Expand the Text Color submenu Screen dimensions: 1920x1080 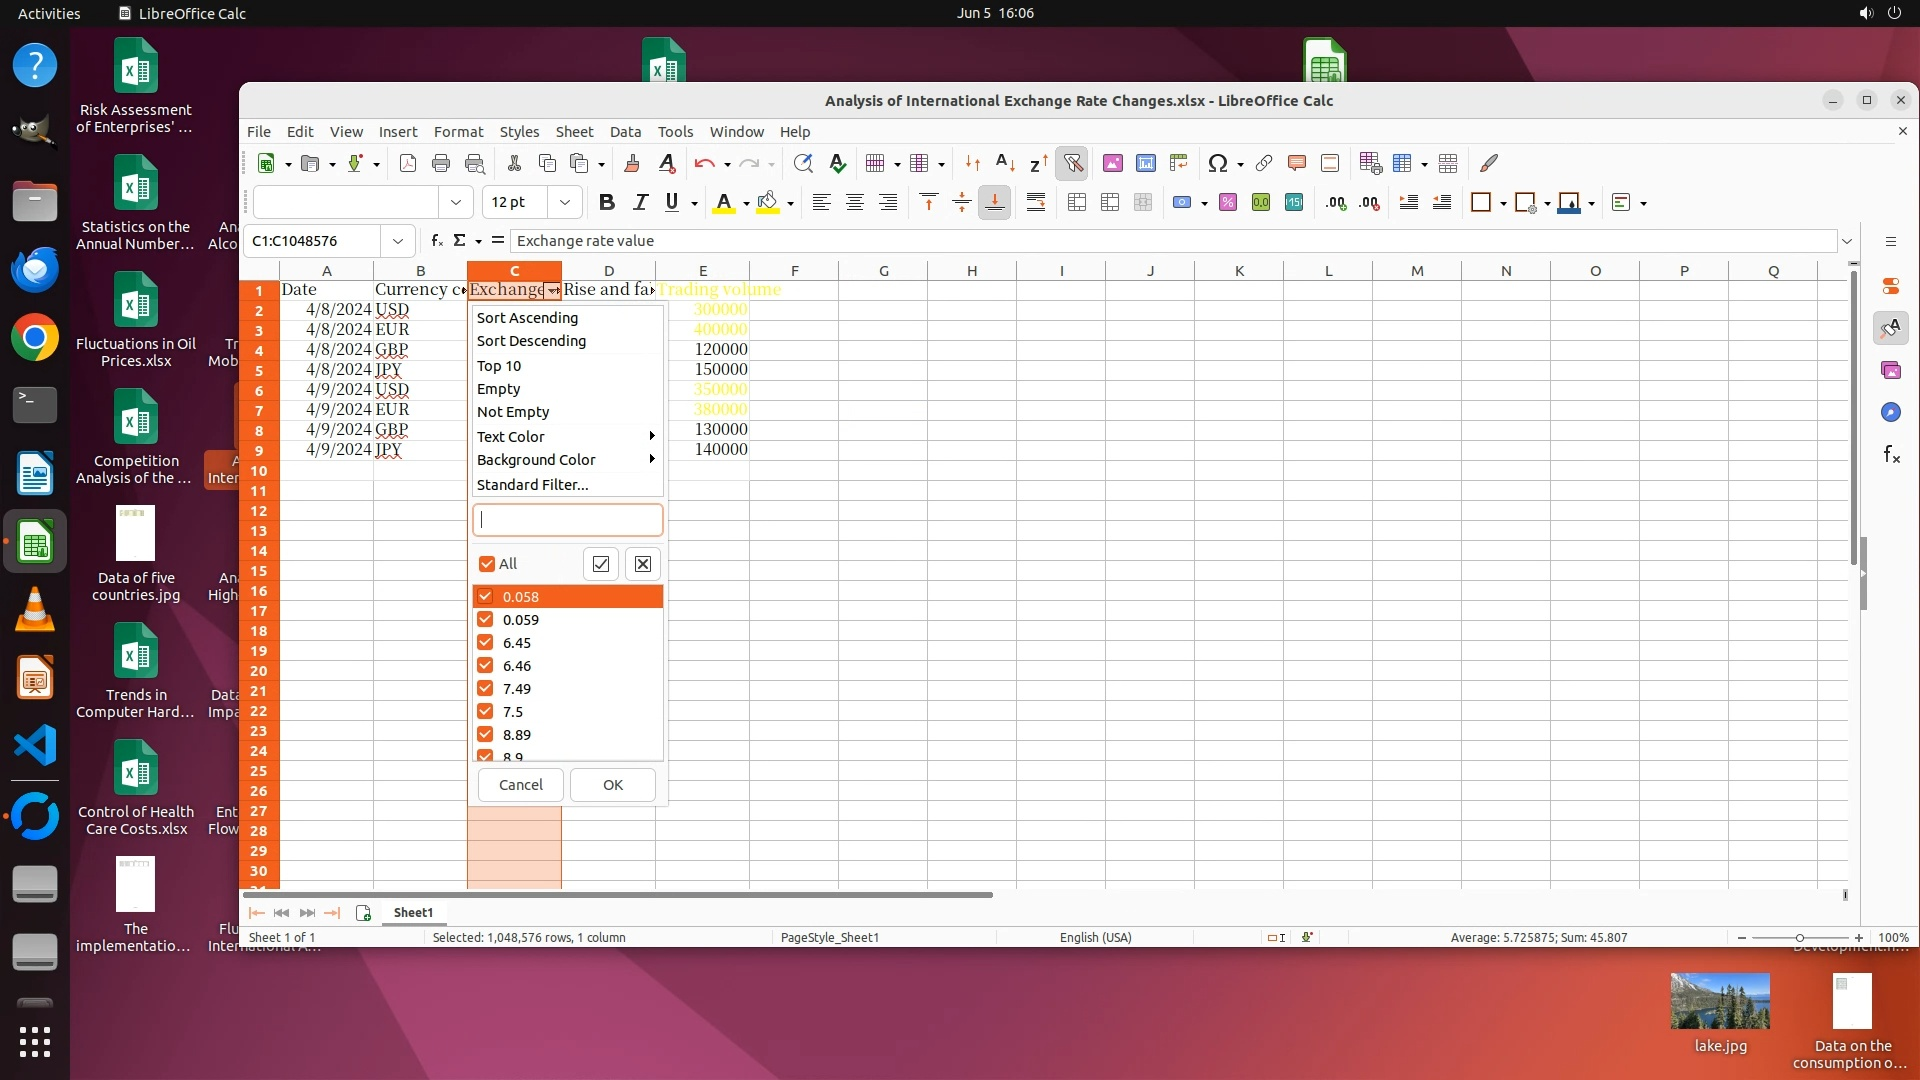565,436
